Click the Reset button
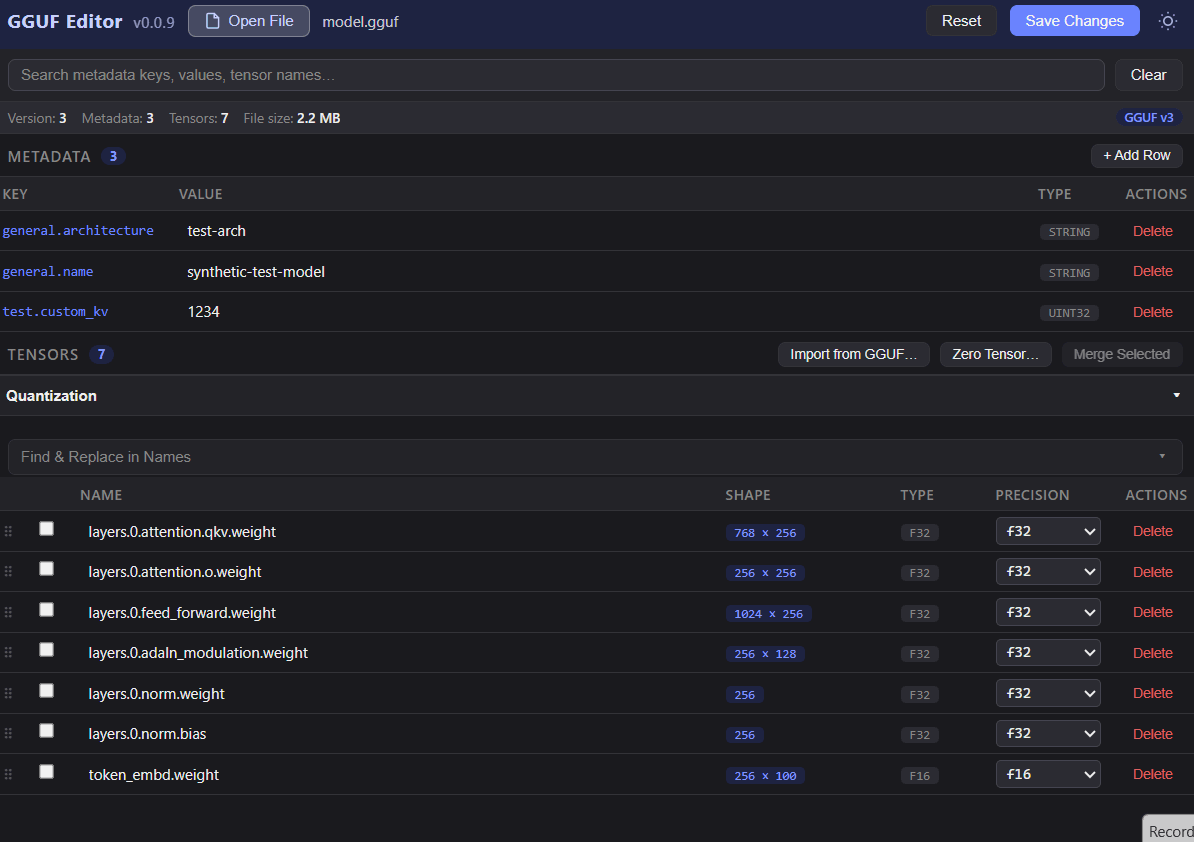 click(961, 21)
